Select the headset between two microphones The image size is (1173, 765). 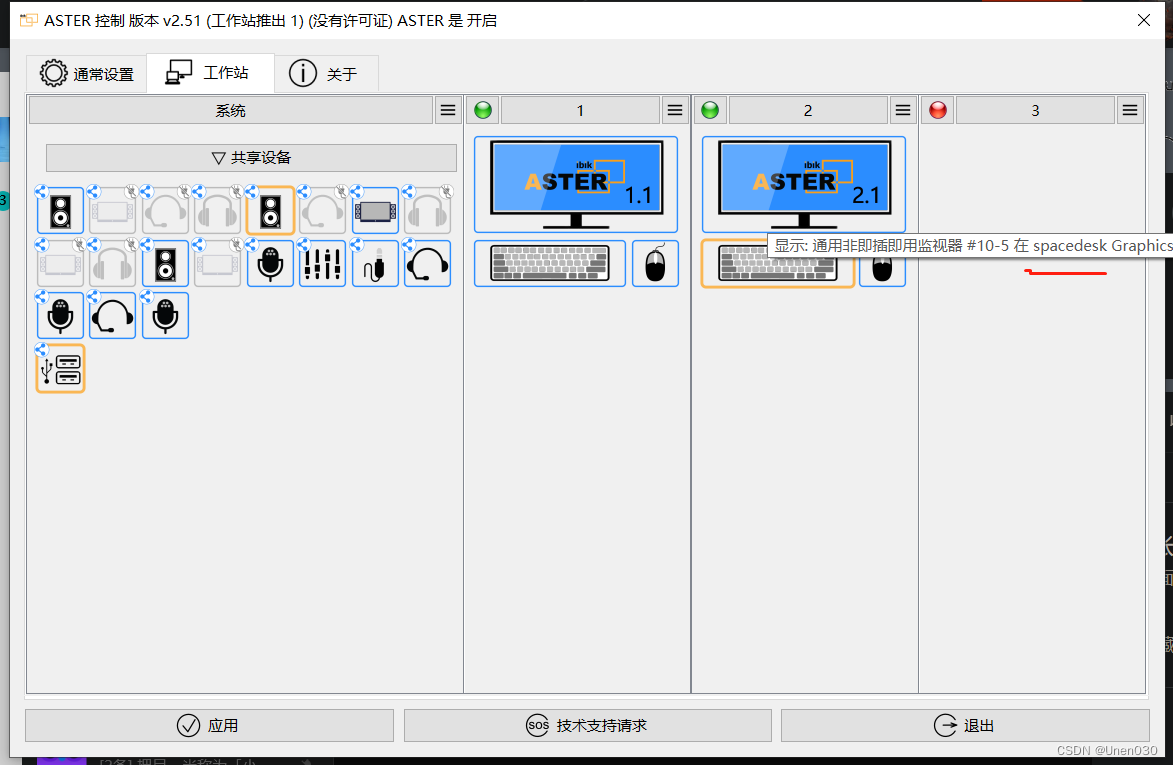(113, 316)
